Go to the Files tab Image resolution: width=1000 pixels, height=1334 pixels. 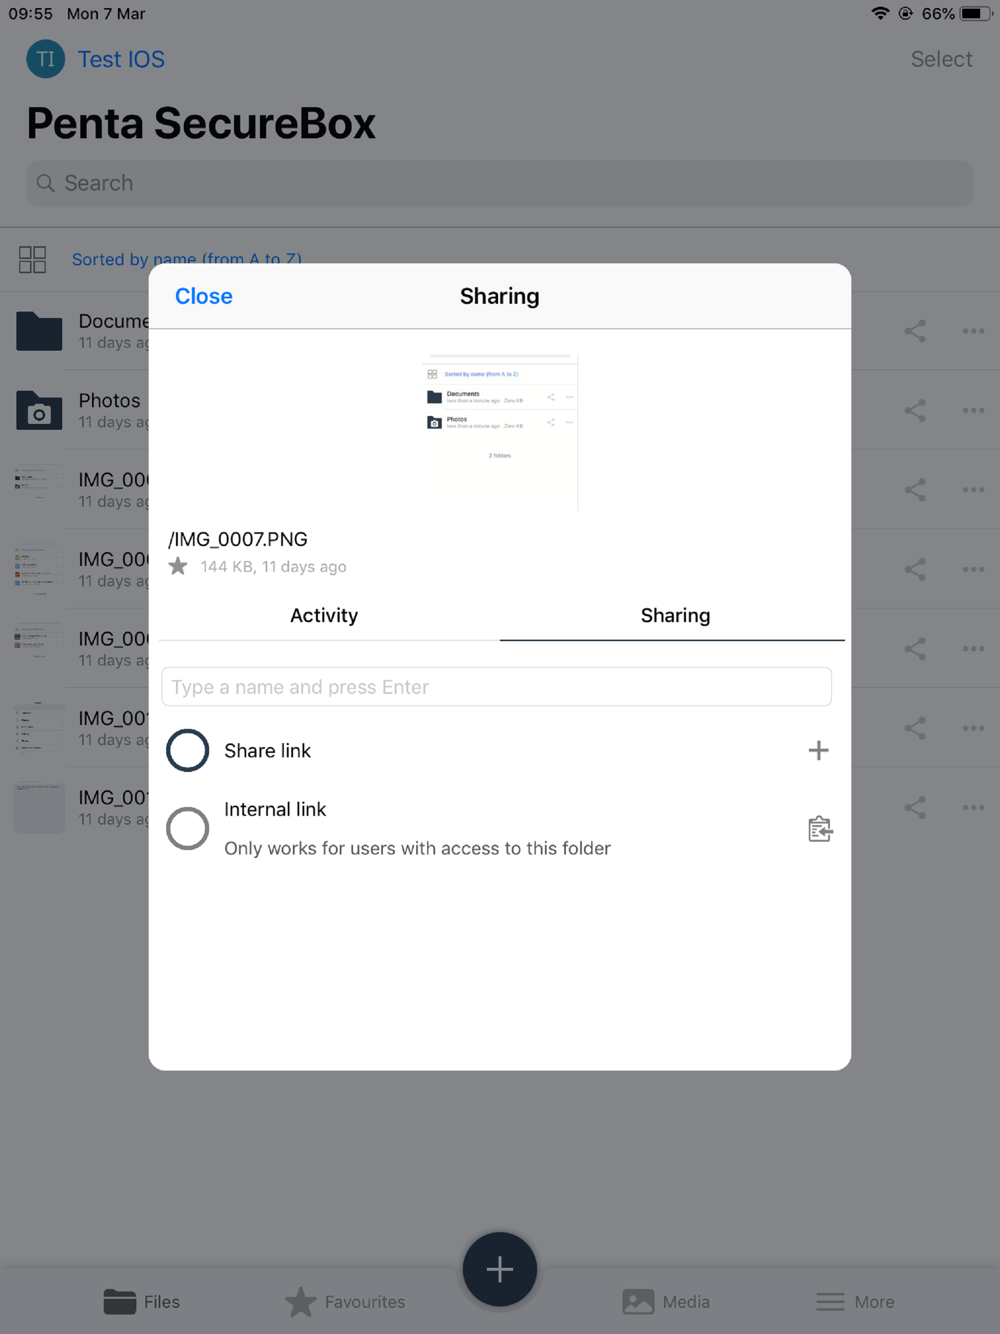[x=142, y=1301]
